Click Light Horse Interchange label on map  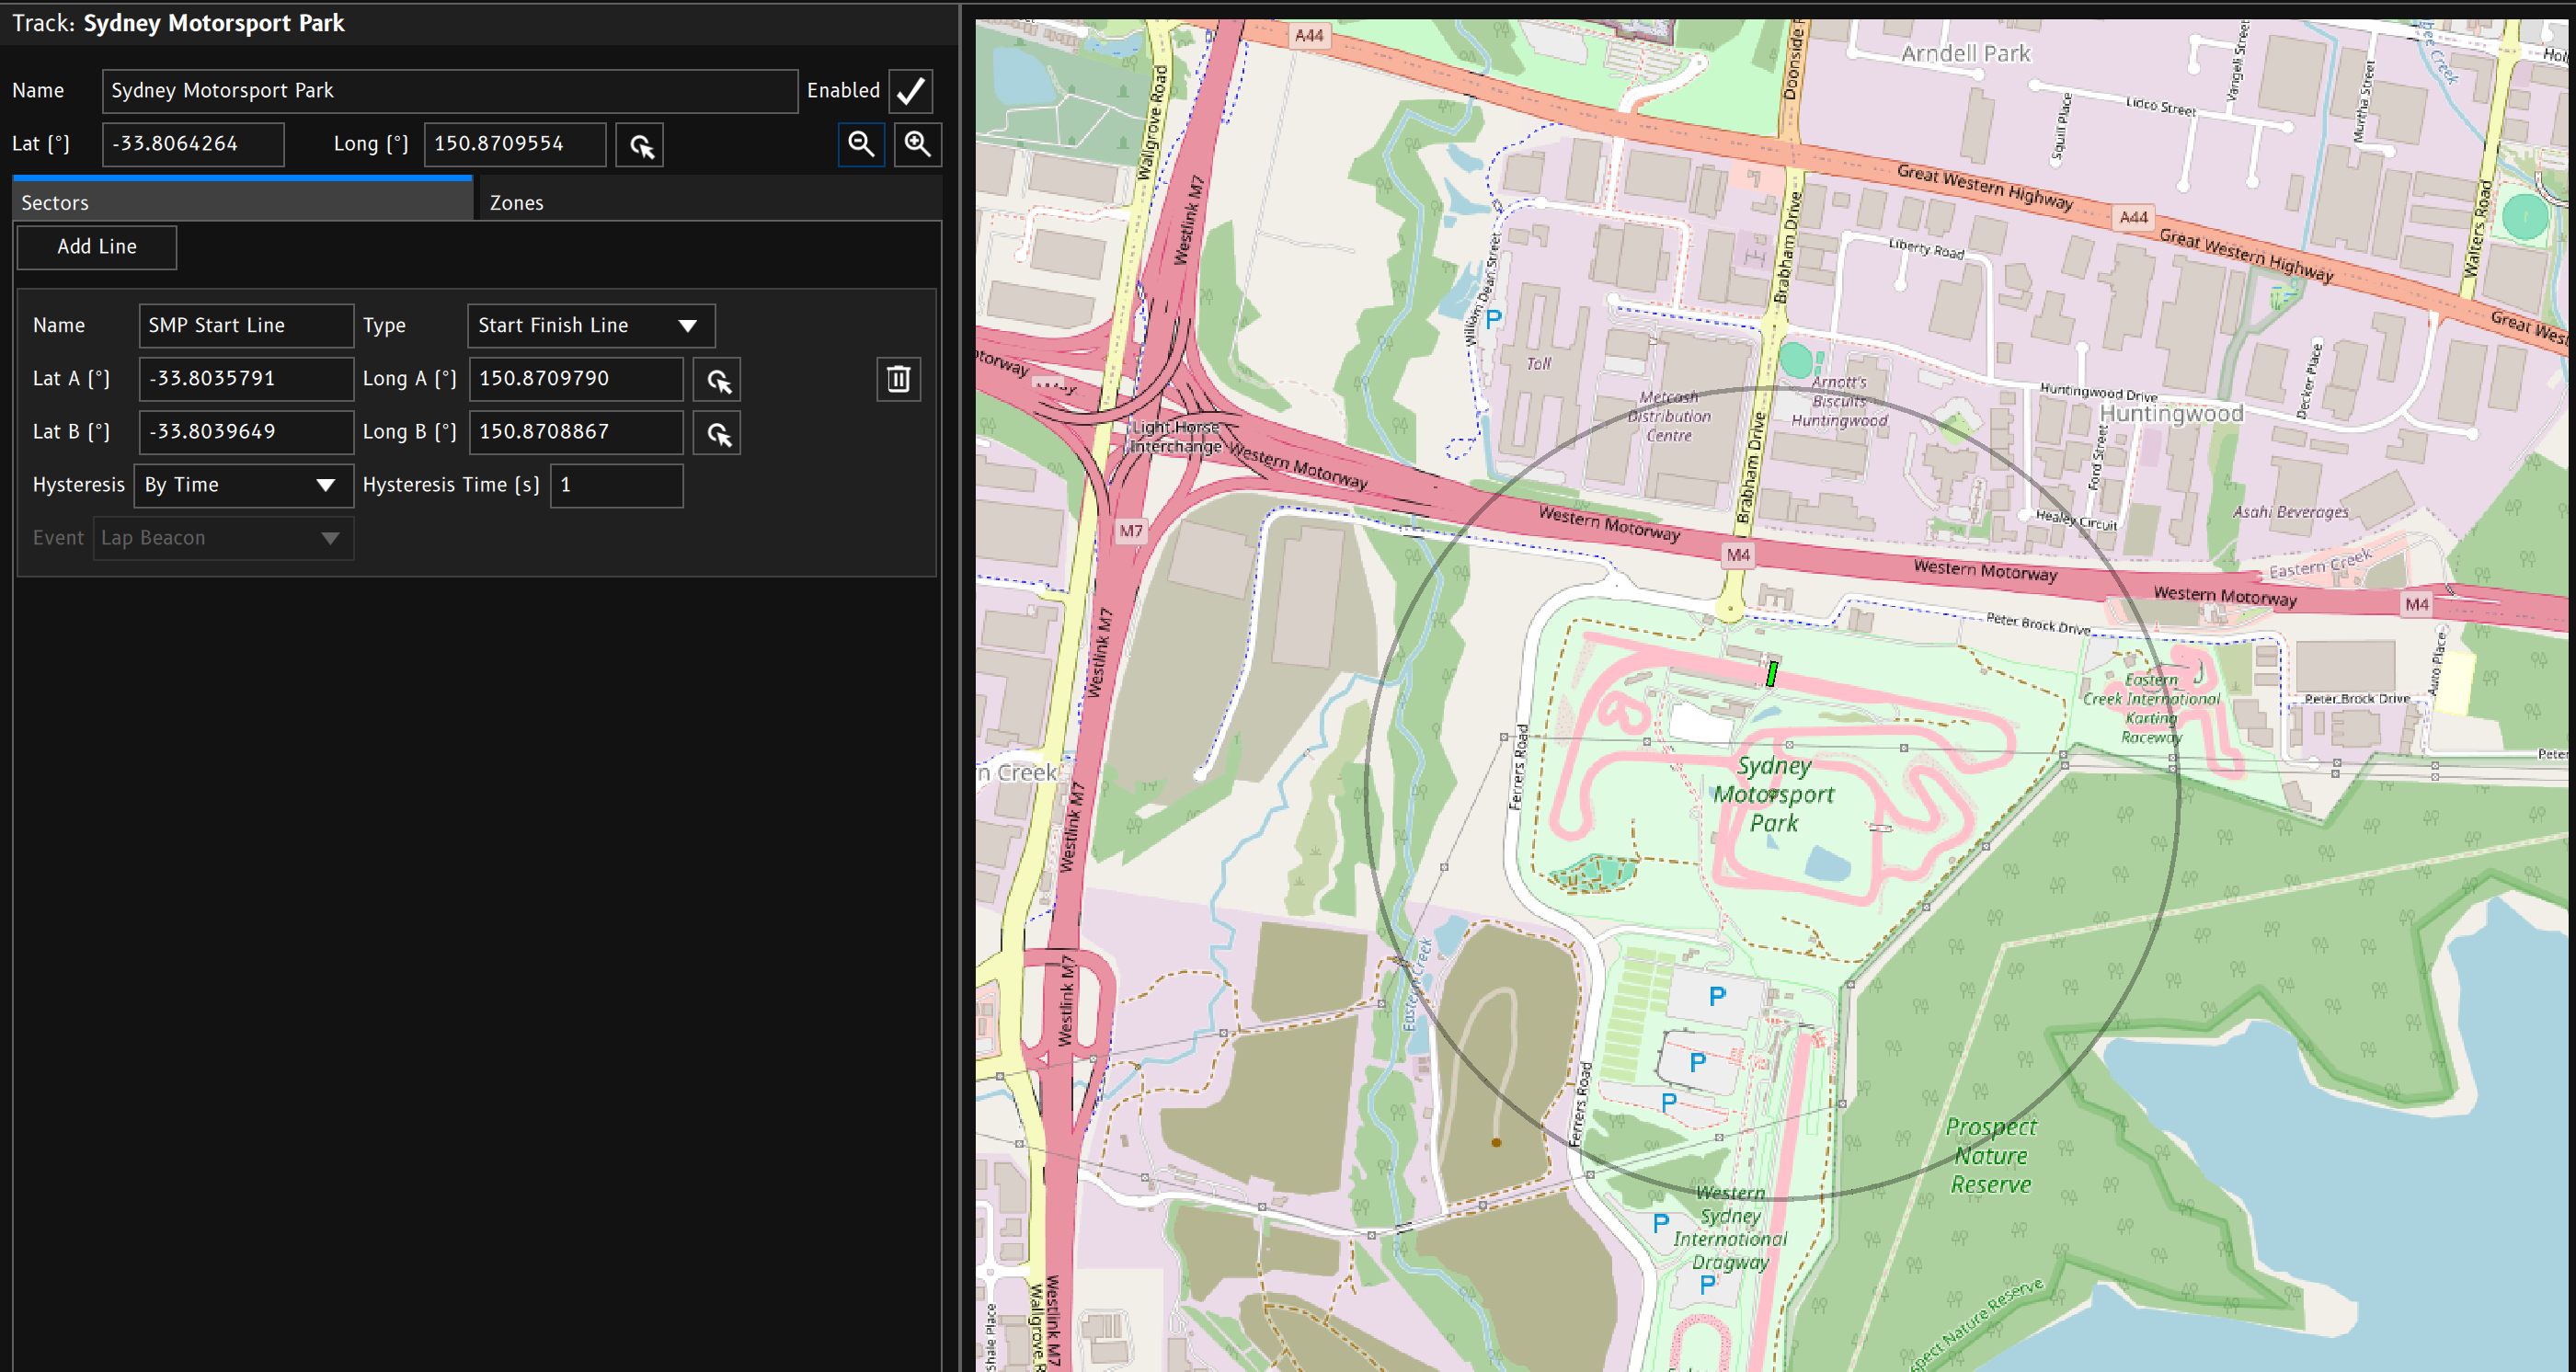point(1175,437)
